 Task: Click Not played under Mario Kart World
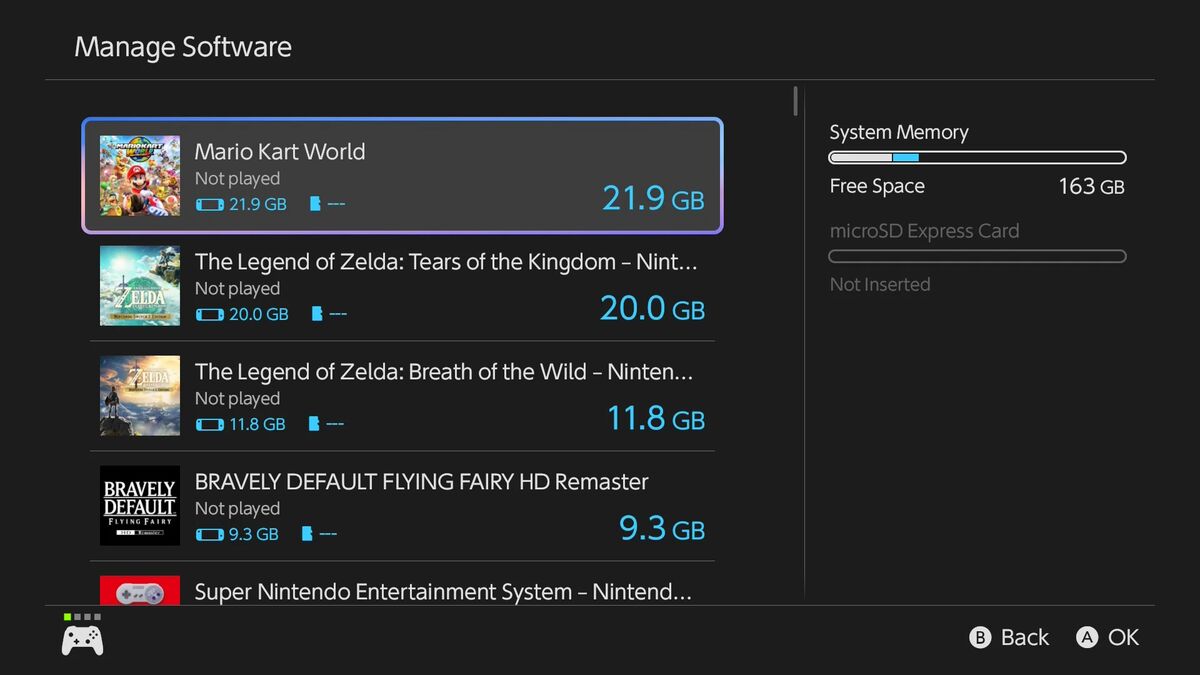click(237, 179)
